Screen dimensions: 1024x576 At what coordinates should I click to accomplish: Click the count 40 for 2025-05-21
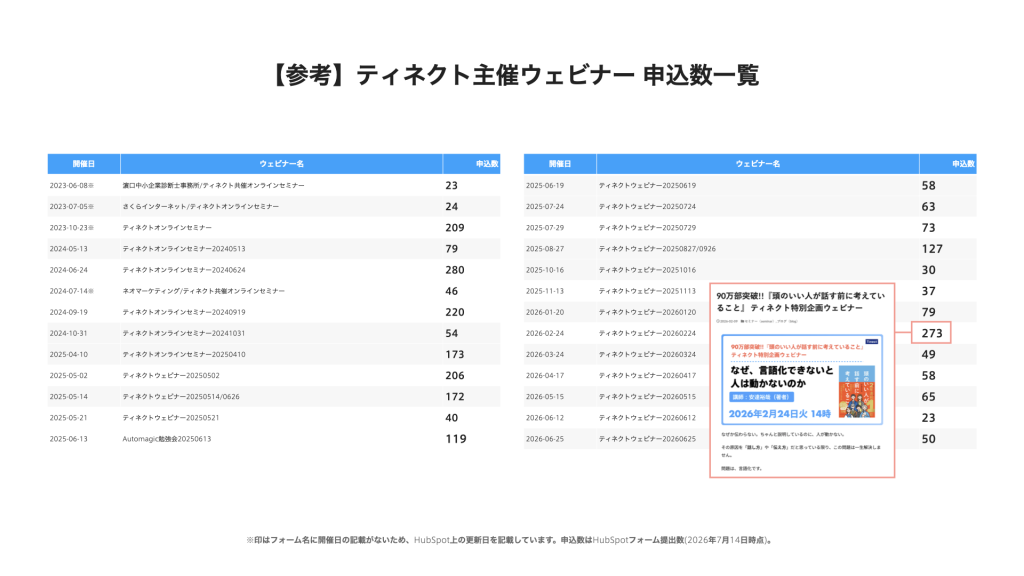click(x=451, y=418)
